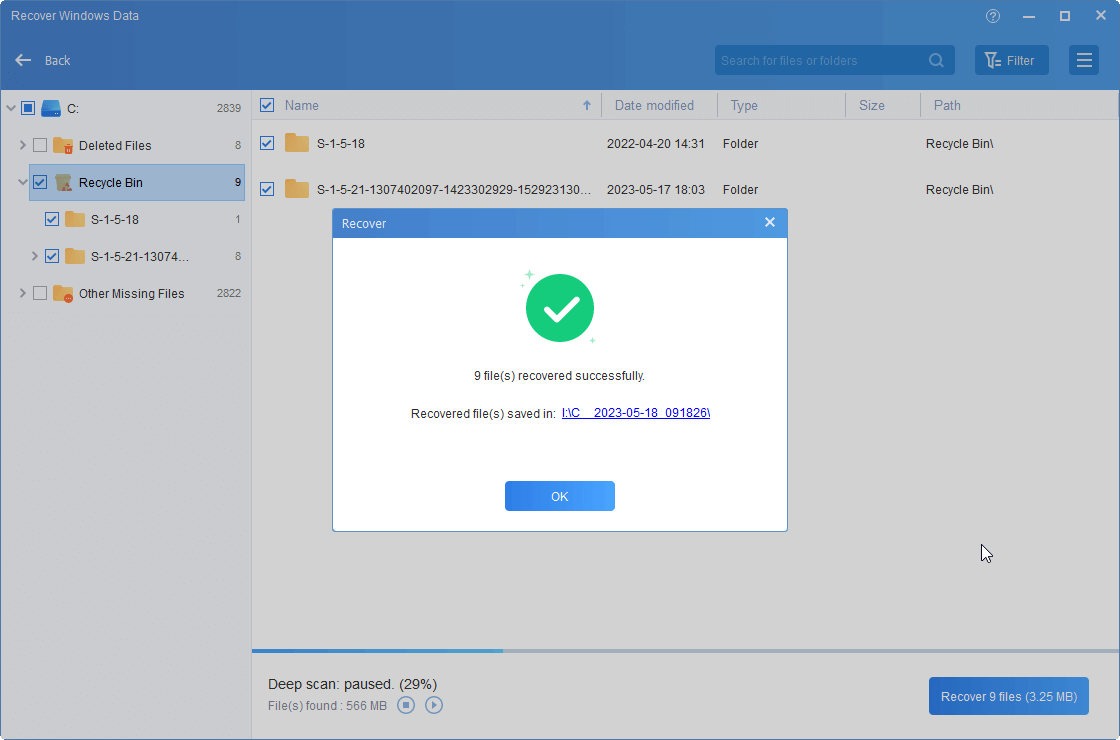
Task: Click the 2022-04-20 14:31 date cell
Action: click(656, 144)
